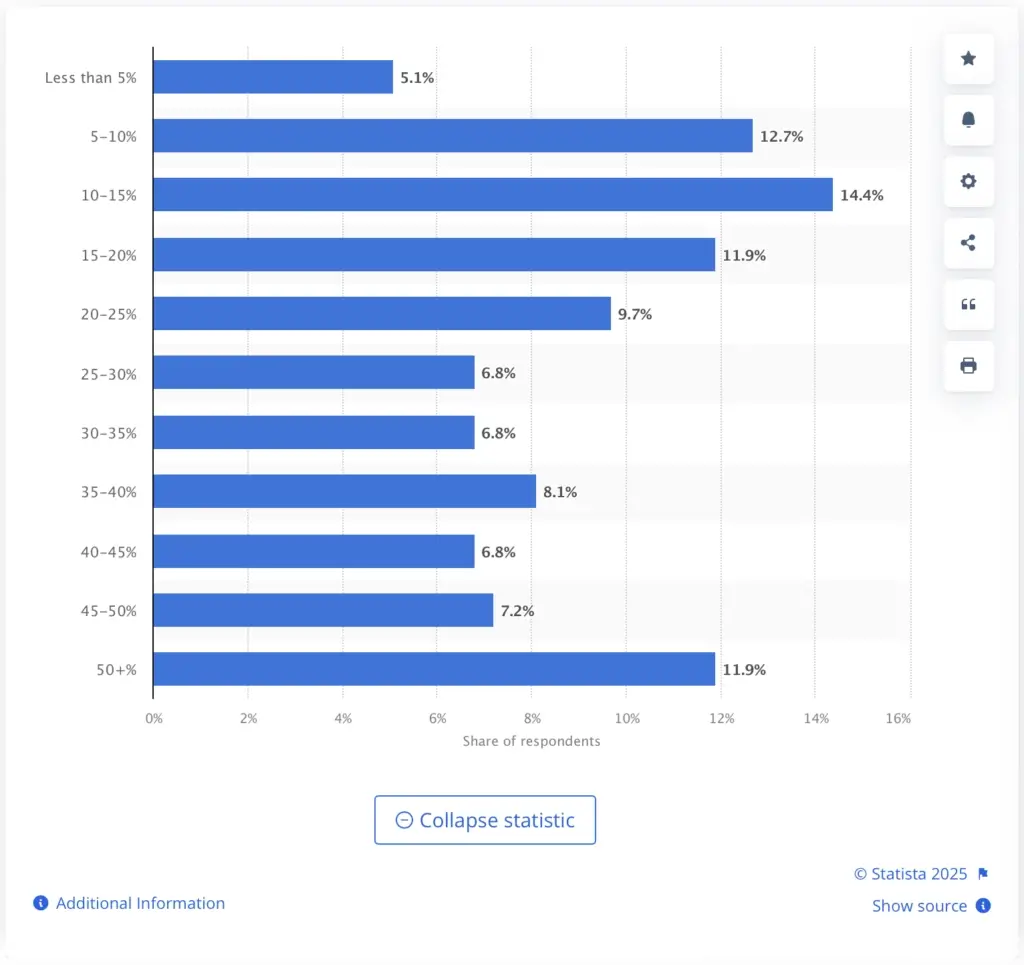Select the citation quote icon
The image size is (1024, 965).
click(x=968, y=304)
